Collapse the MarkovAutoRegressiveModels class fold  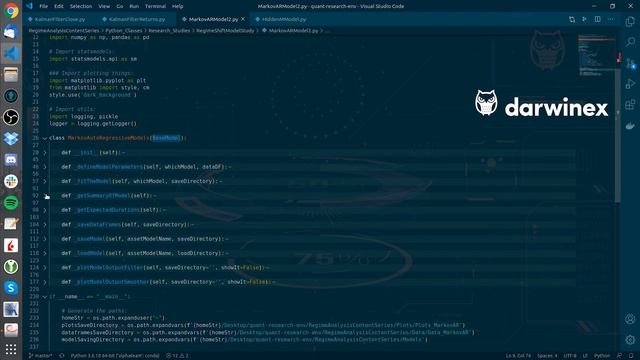45,138
